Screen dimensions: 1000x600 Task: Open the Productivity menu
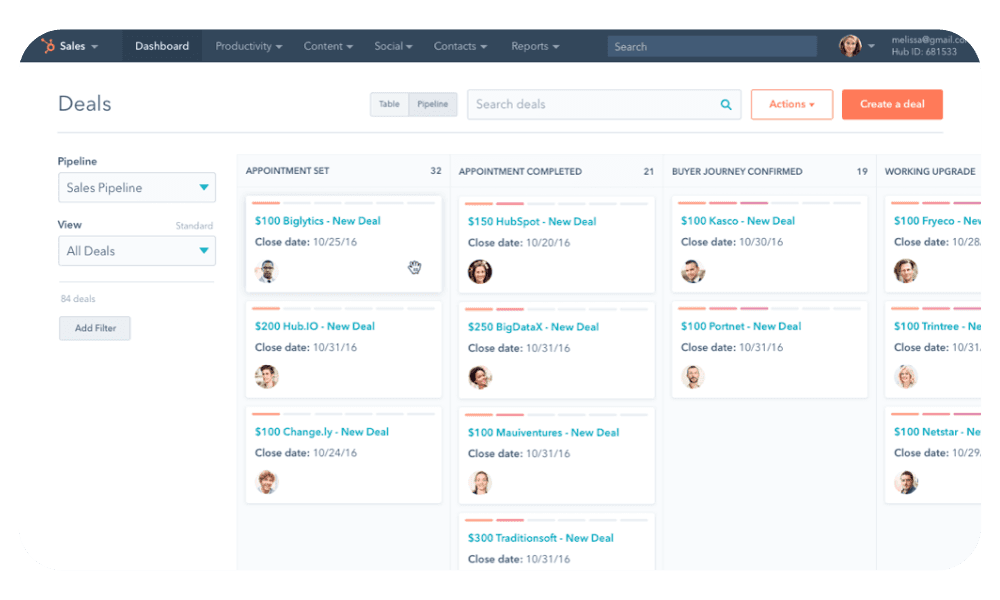(x=249, y=46)
